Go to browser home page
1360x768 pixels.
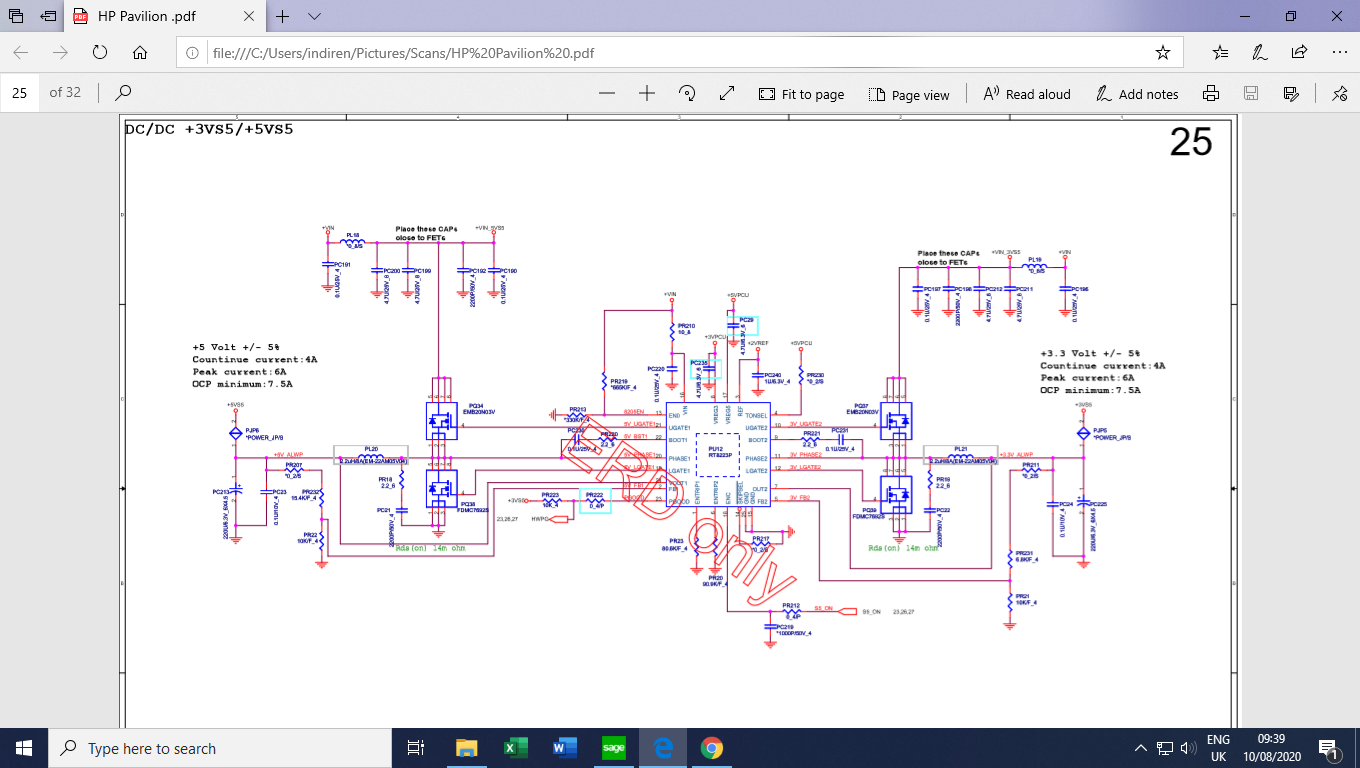coord(140,52)
